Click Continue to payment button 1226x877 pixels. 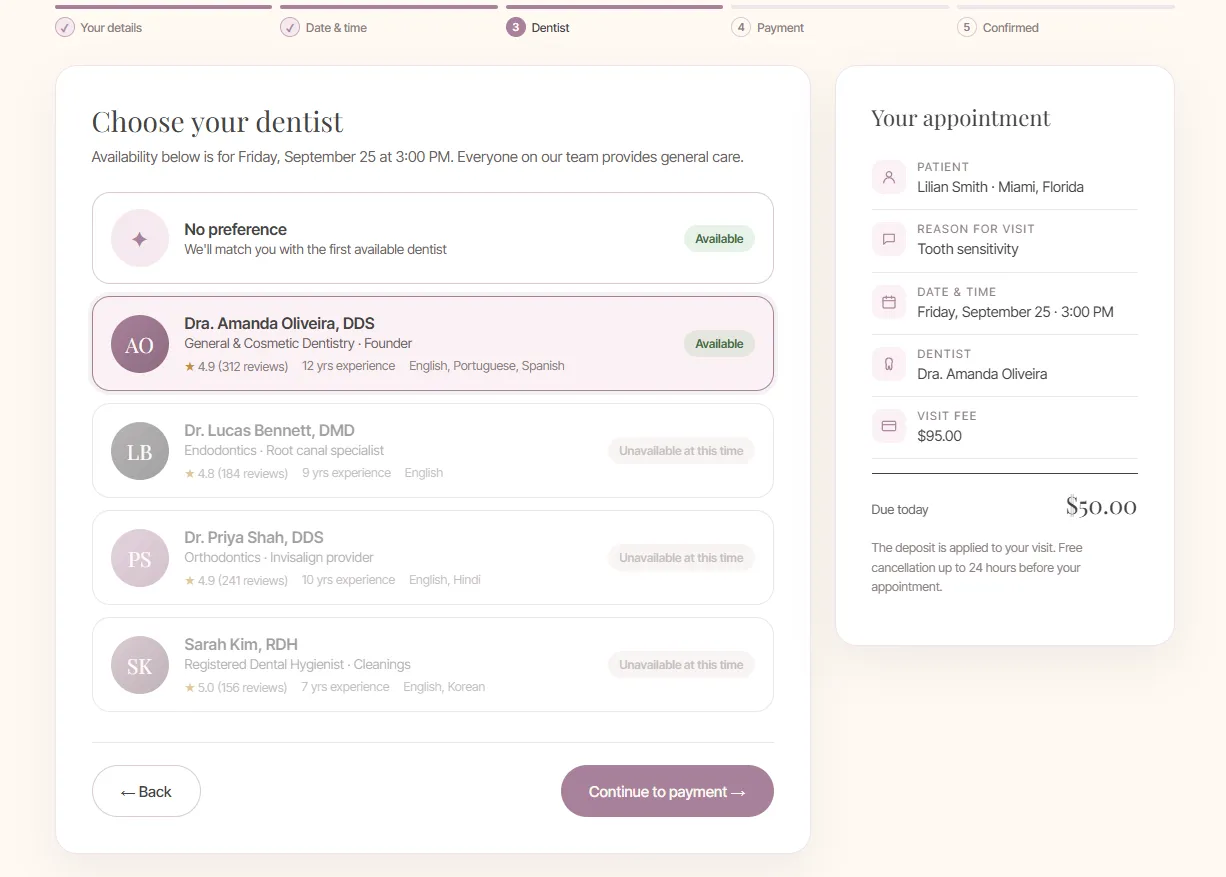coord(667,791)
